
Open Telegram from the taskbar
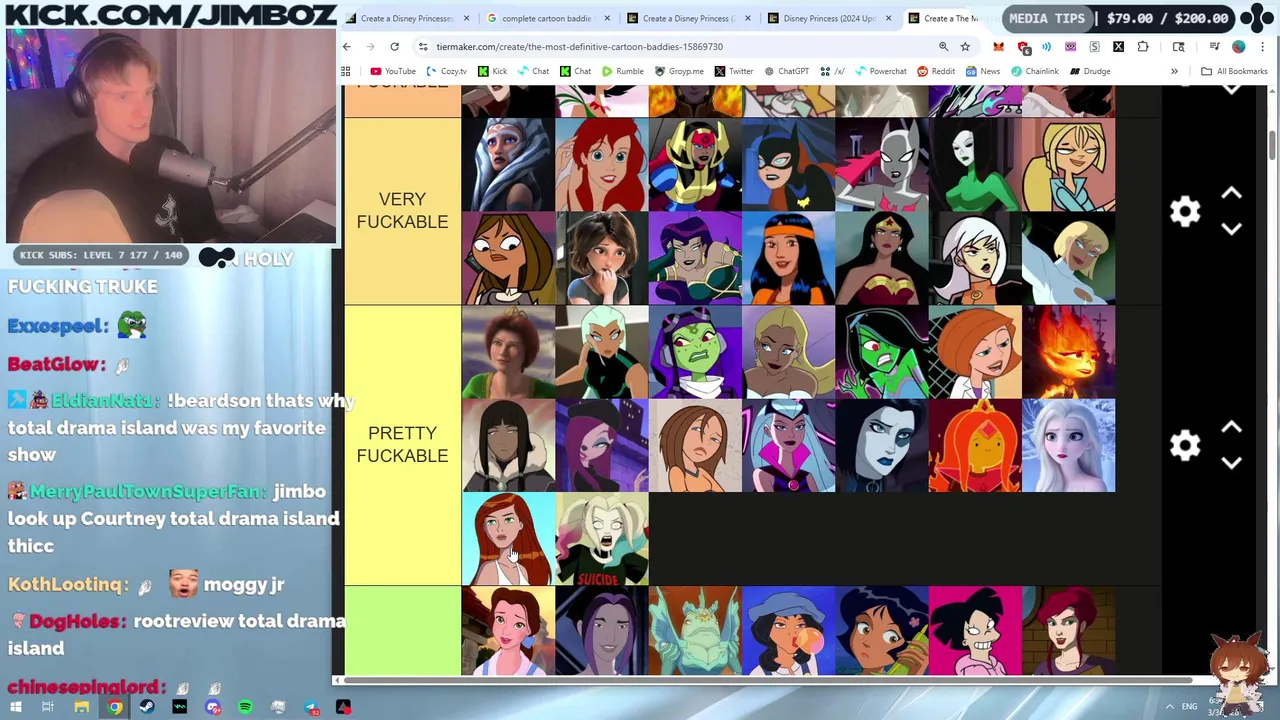point(311,707)
